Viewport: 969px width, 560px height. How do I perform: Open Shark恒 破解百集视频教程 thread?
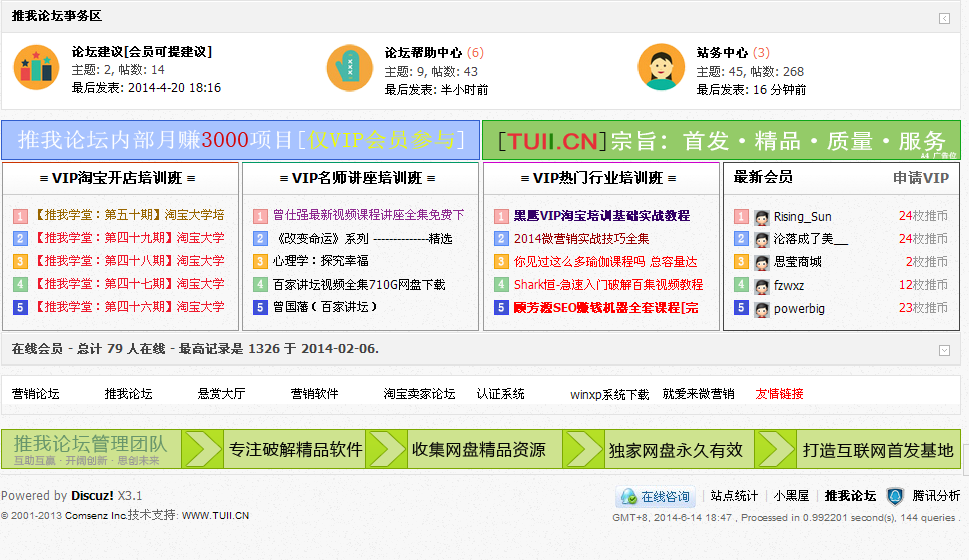[x=609, y=284]
